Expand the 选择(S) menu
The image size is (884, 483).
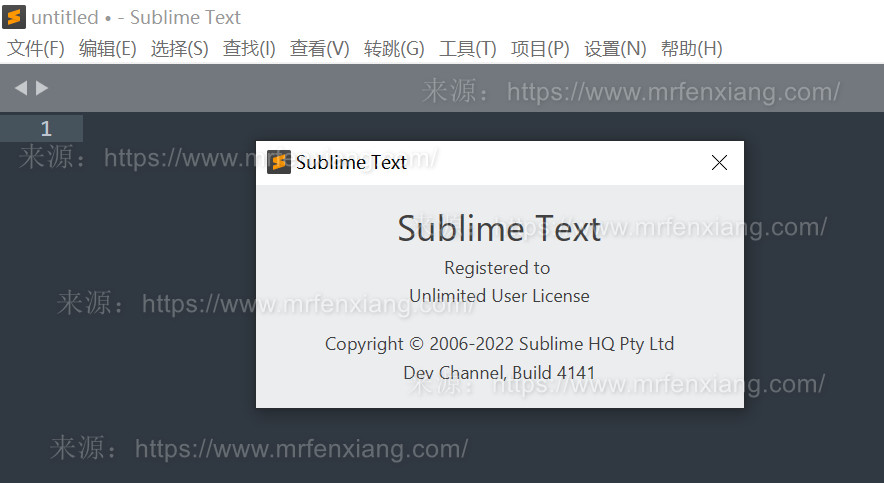pyautogui.click(x=179, y=48)
